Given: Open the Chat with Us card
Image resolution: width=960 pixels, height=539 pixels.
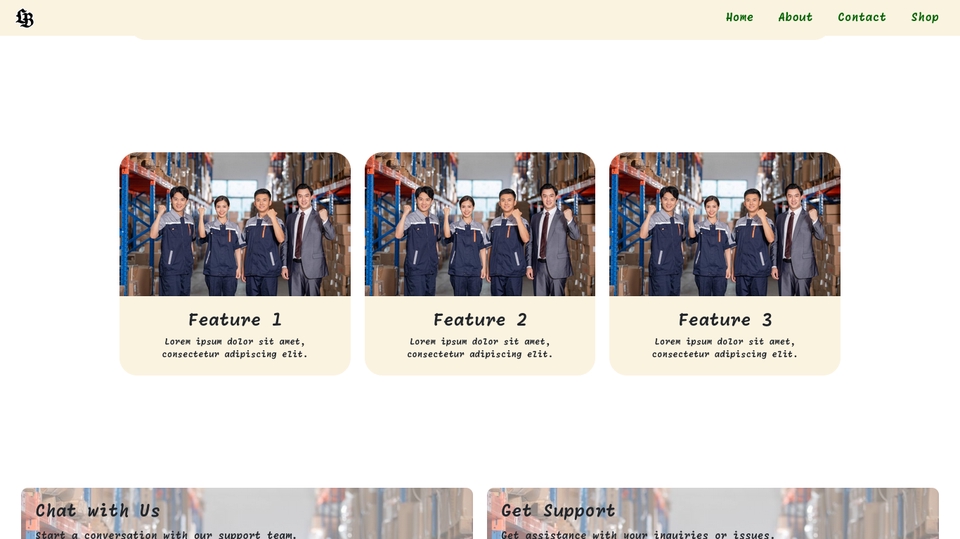Looking at the screenshot, I should tap(247, 513).
